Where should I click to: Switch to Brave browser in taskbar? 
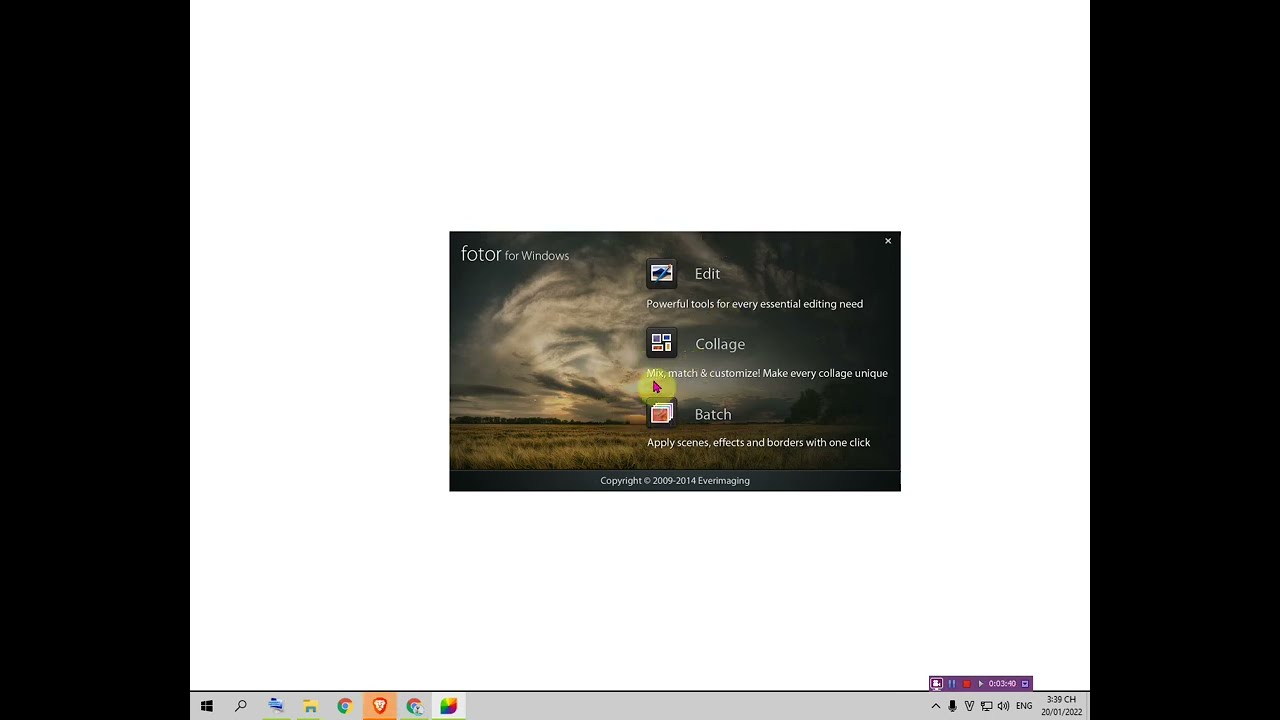click(x=380, y=706)
